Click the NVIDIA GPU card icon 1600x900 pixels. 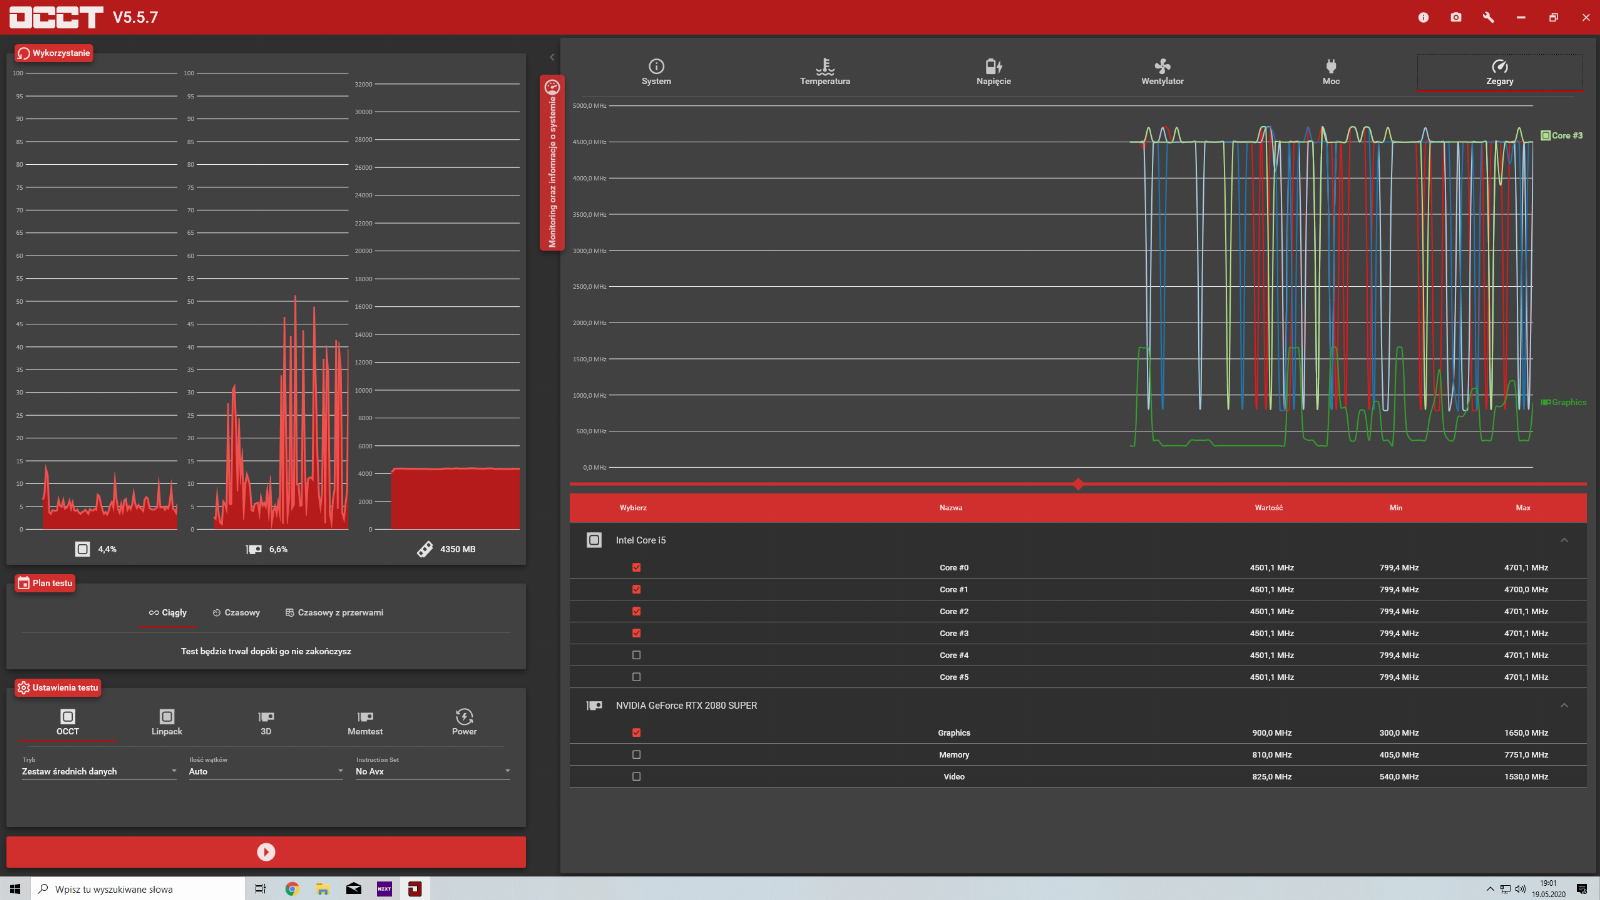594,705
